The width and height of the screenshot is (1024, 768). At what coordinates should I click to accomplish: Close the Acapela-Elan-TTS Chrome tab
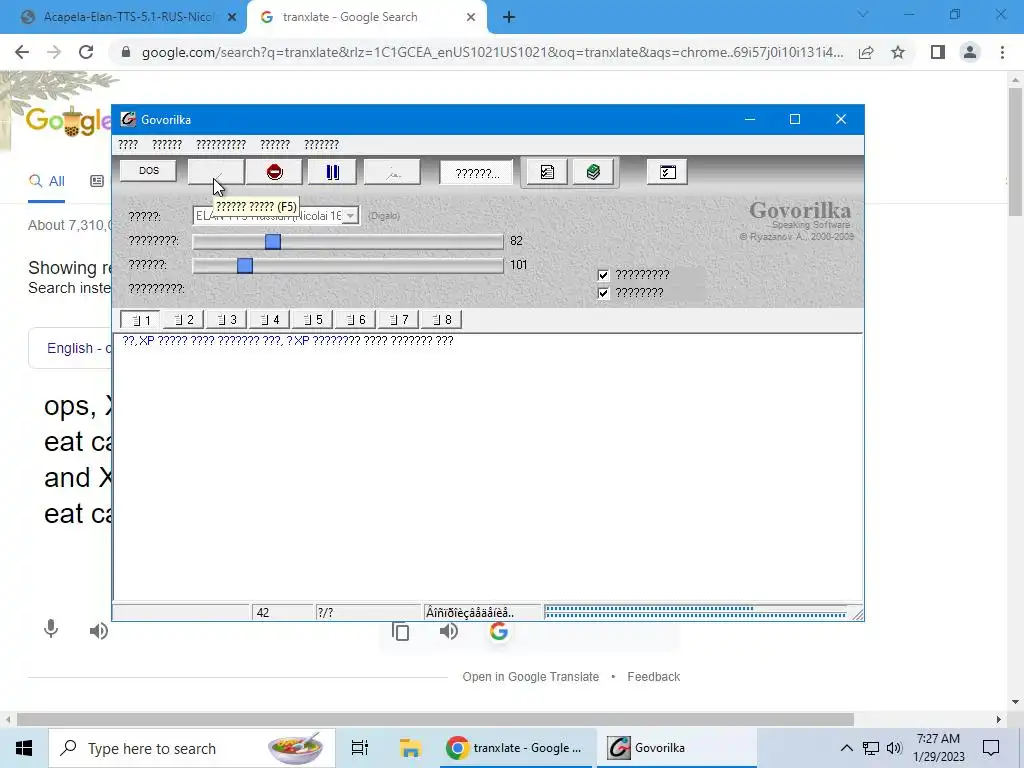[x=232, y=18]
